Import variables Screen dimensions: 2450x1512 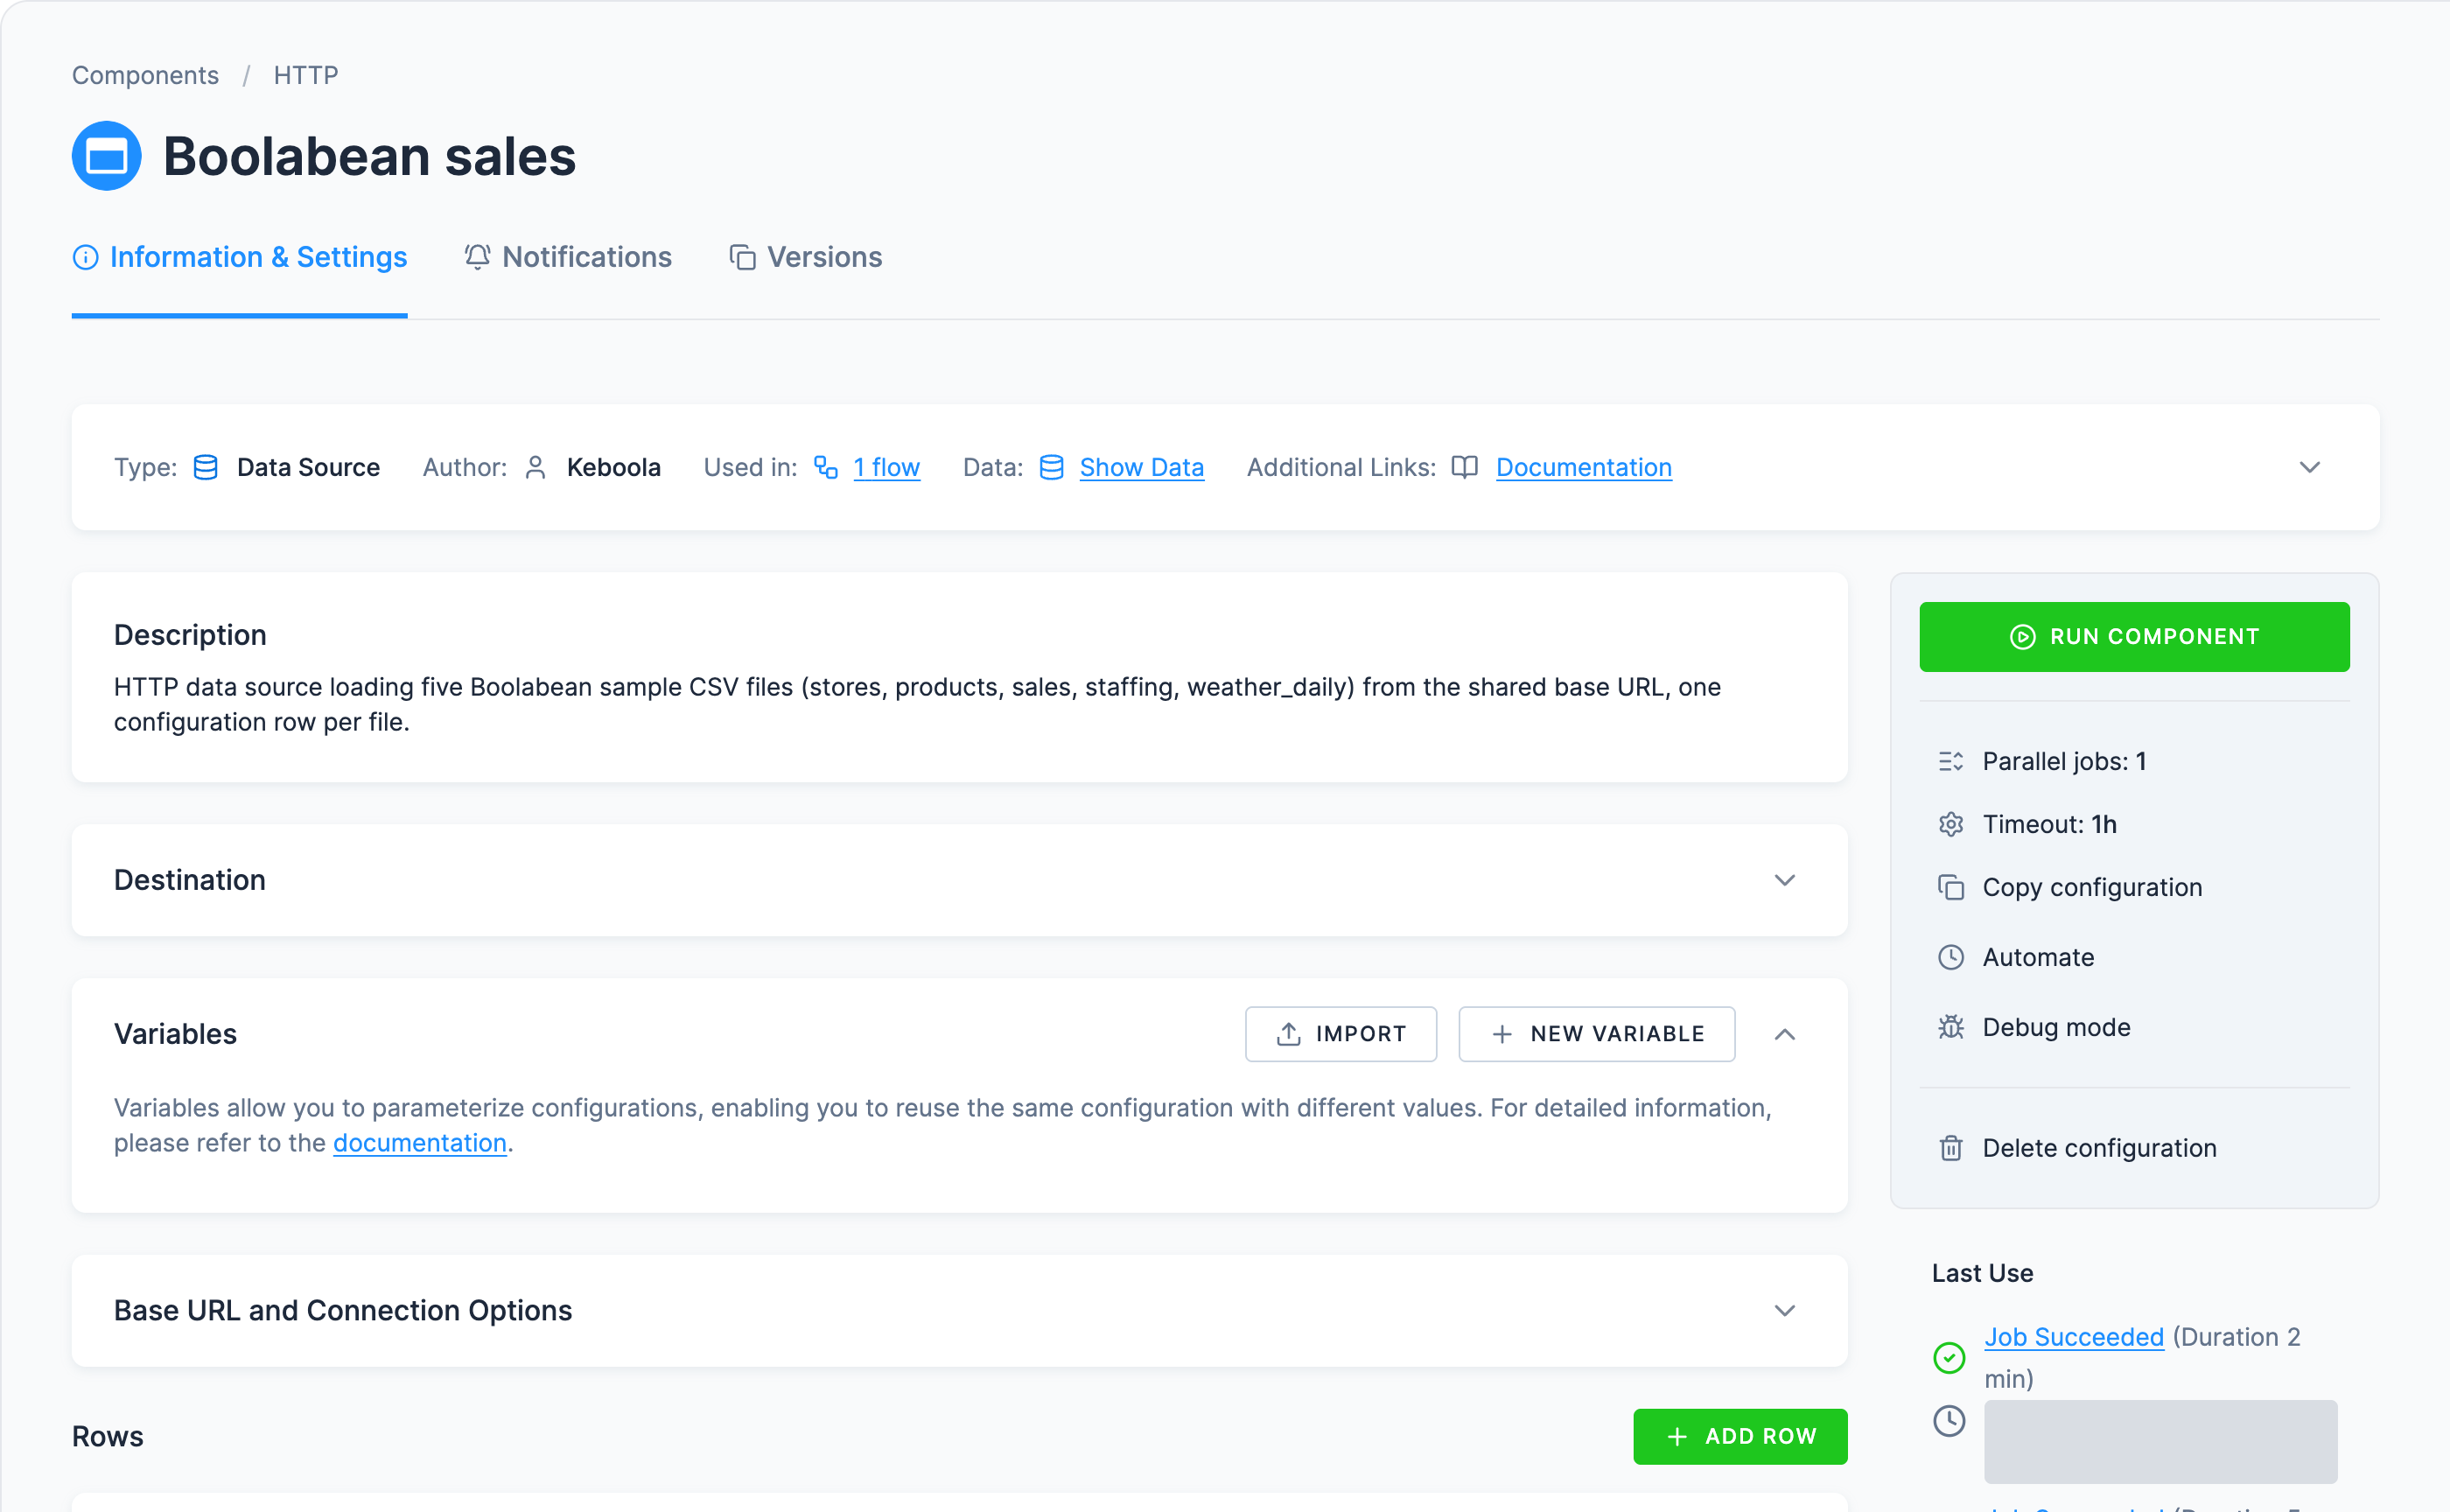point(1340,1035)
